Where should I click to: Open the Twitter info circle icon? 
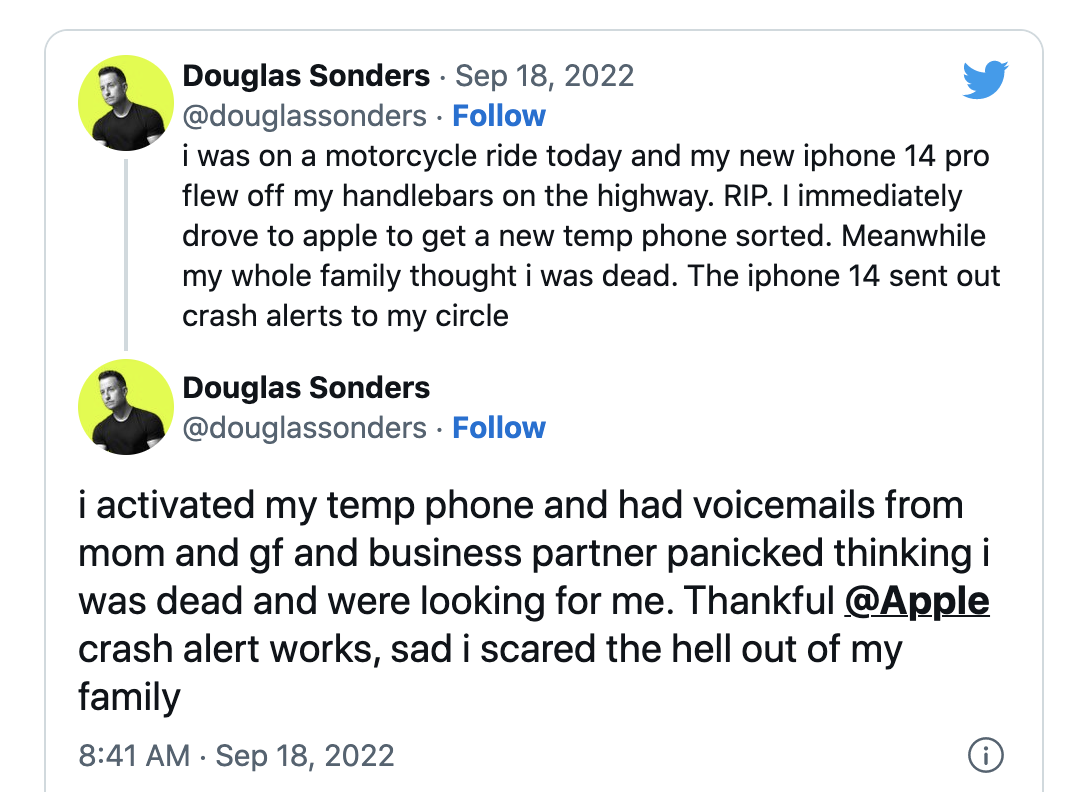coord(986,755)
